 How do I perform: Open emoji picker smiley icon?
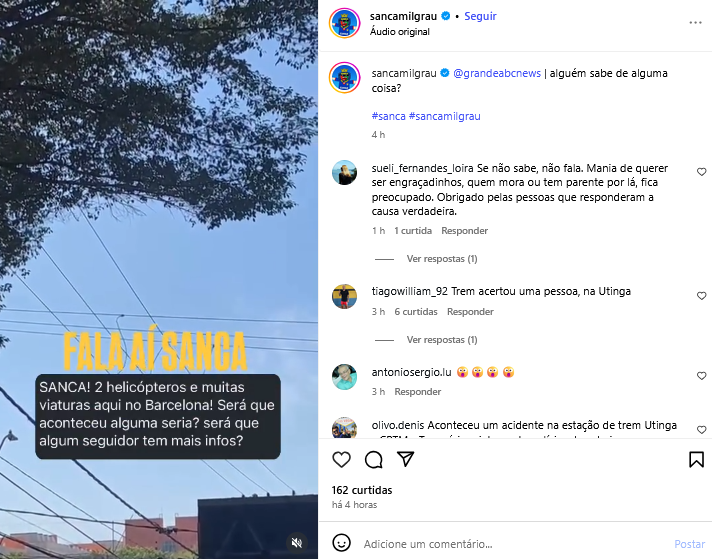point(341,543)
